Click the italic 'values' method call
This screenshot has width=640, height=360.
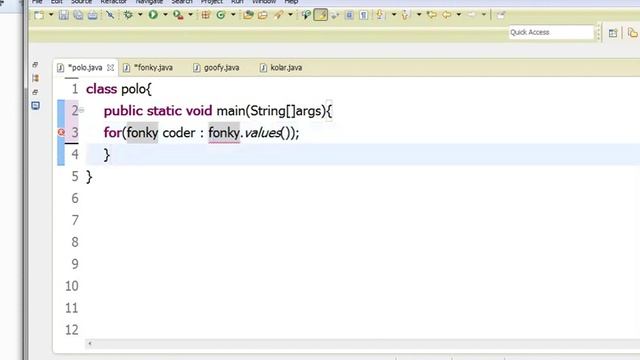pyautogui.click(x=262, y=133)
